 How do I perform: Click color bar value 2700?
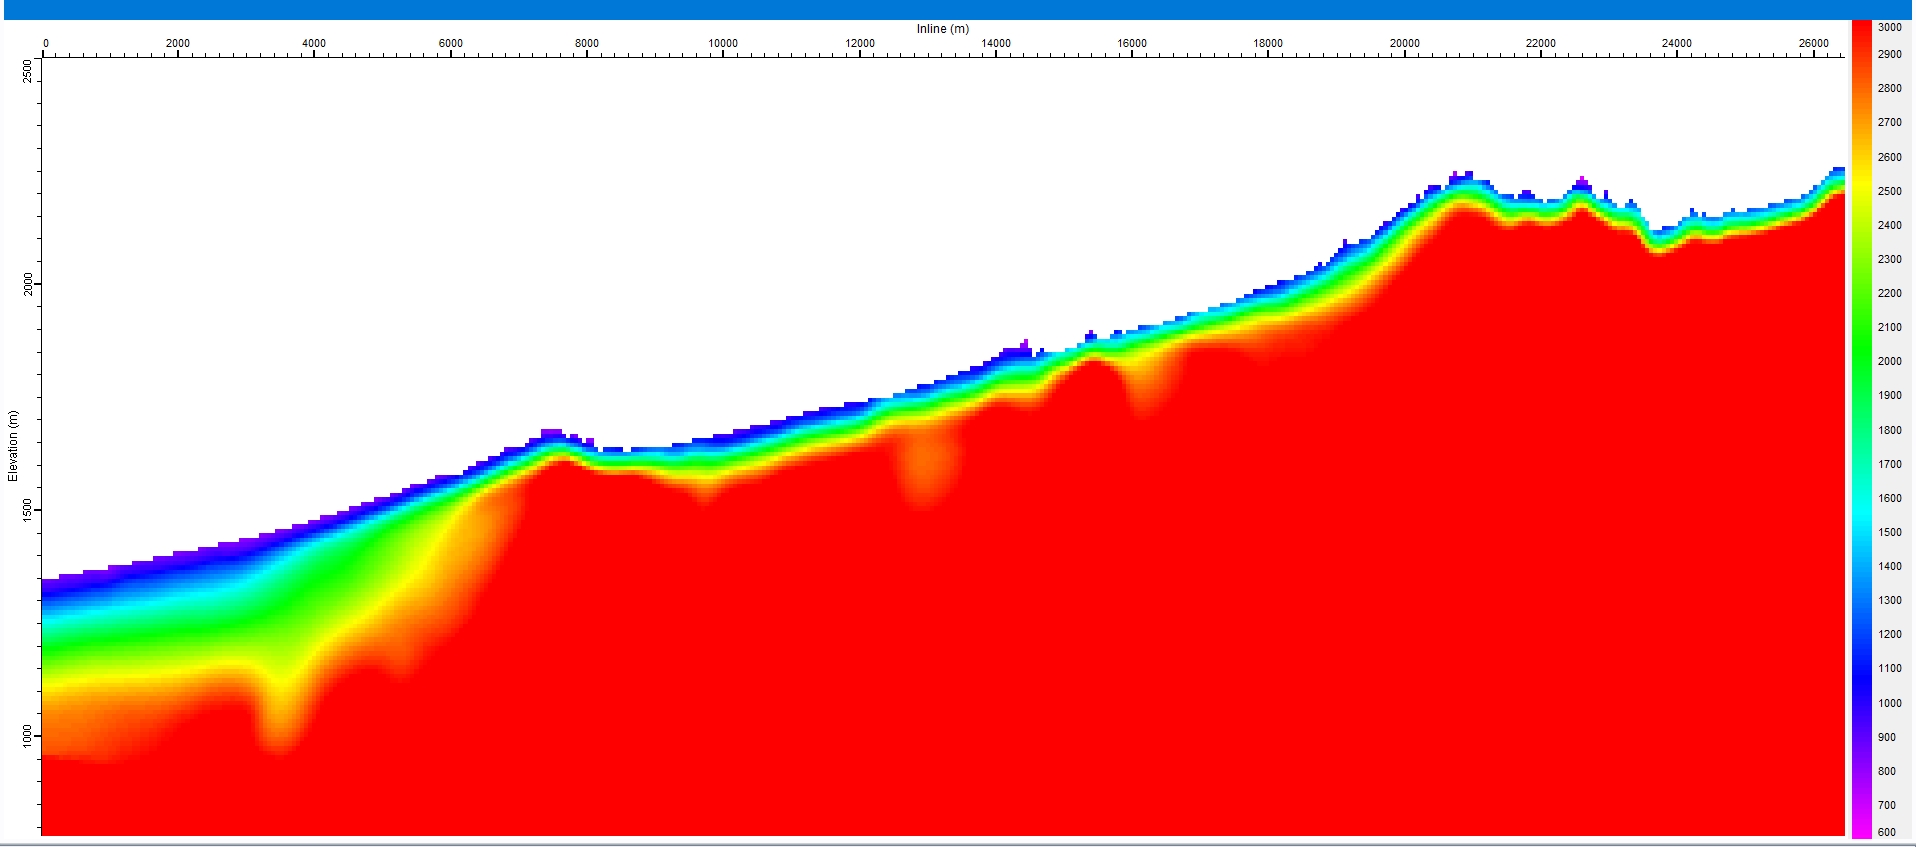(1889, 122)
